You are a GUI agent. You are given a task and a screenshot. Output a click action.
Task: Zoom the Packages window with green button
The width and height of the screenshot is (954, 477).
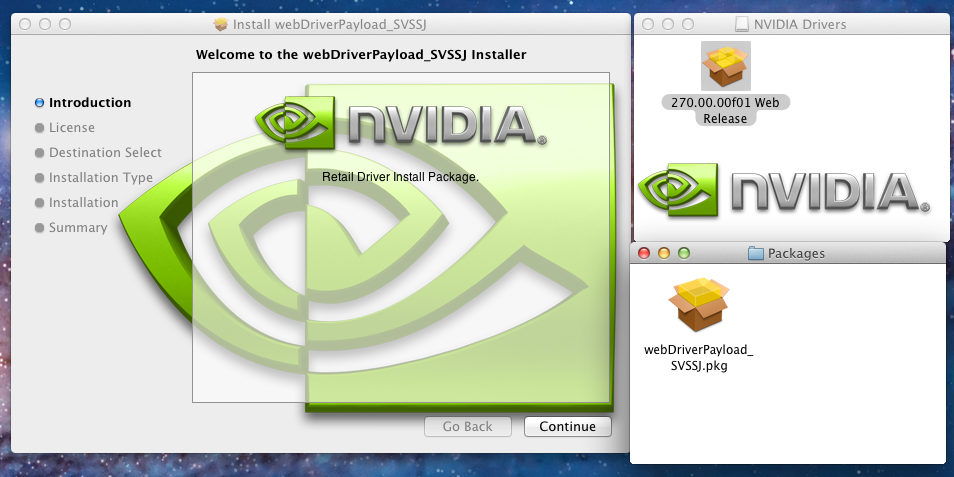click(x=684, y=253)
